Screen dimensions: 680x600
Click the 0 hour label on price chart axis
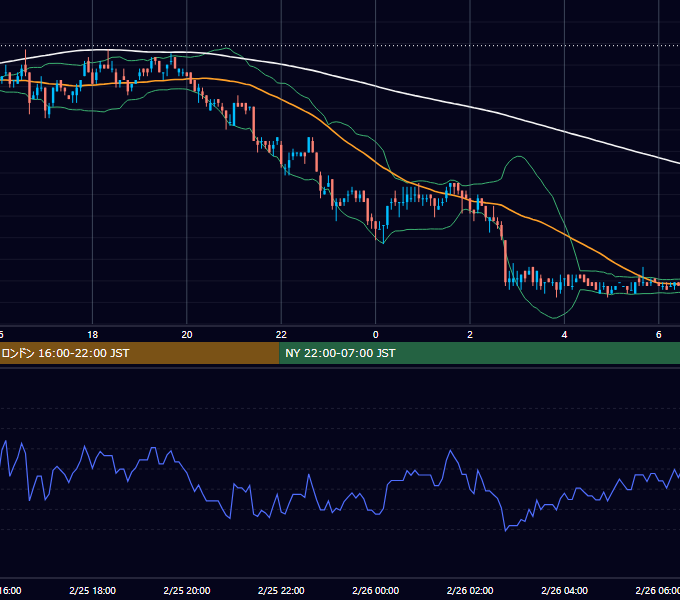(x=376, y=335)
